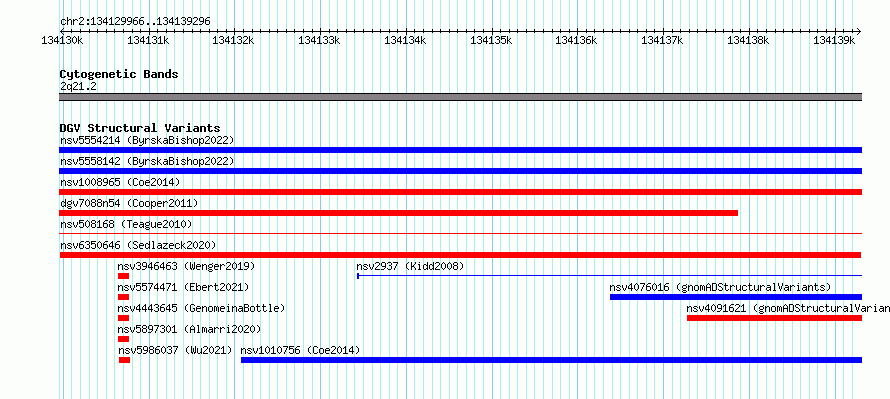Click the 134138k ruler tick label
Screen dimensions: 890x399
coord(749,40)
